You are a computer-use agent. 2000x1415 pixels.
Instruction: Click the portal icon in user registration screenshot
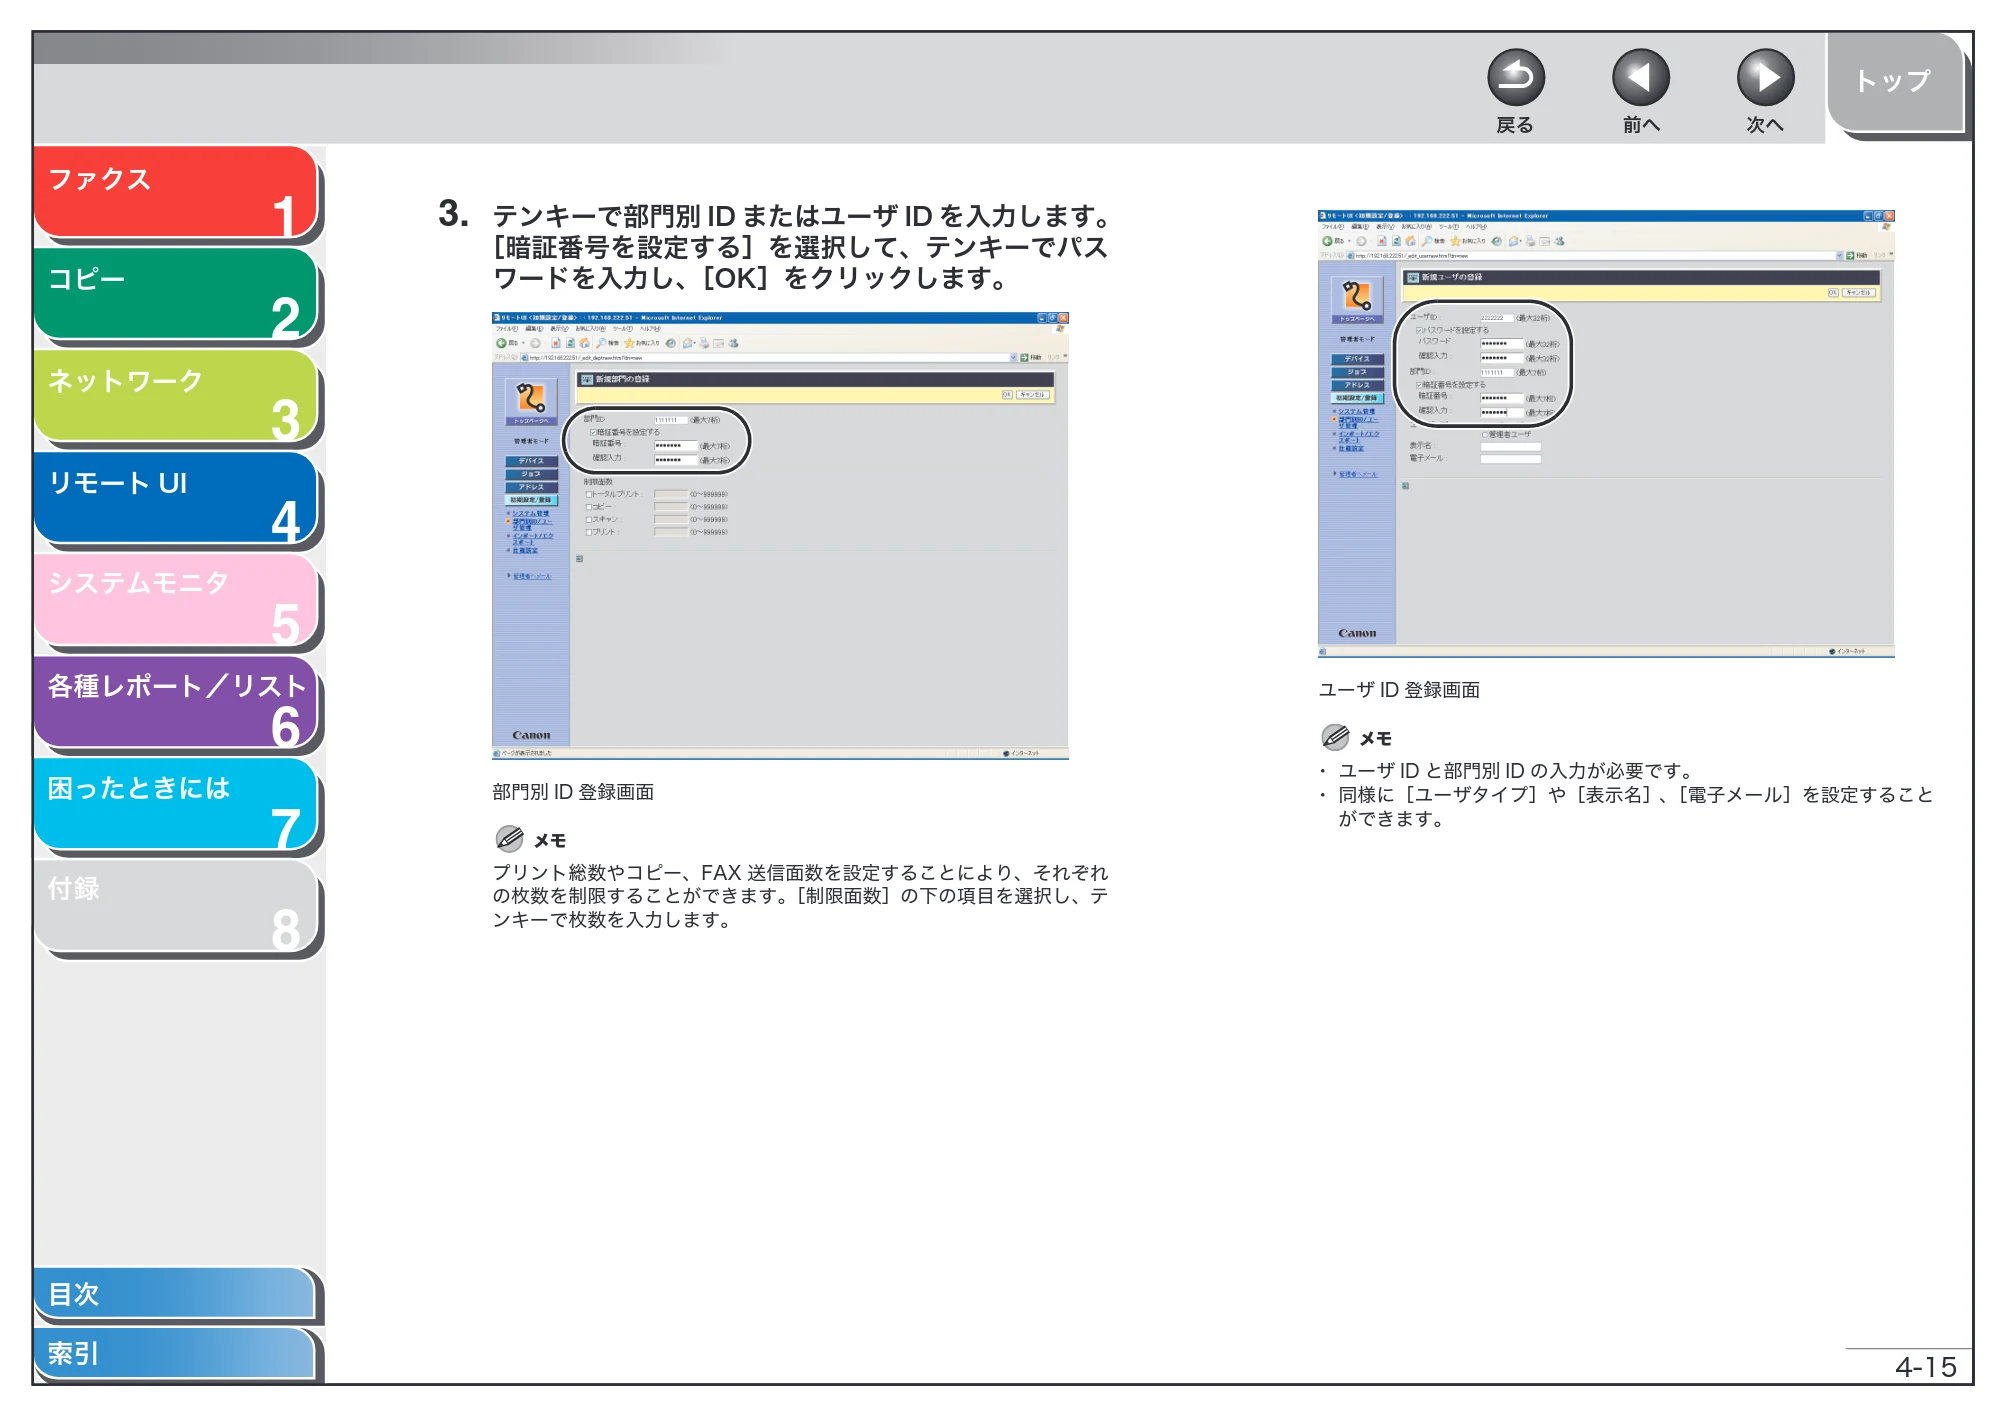pos(1357,297)
